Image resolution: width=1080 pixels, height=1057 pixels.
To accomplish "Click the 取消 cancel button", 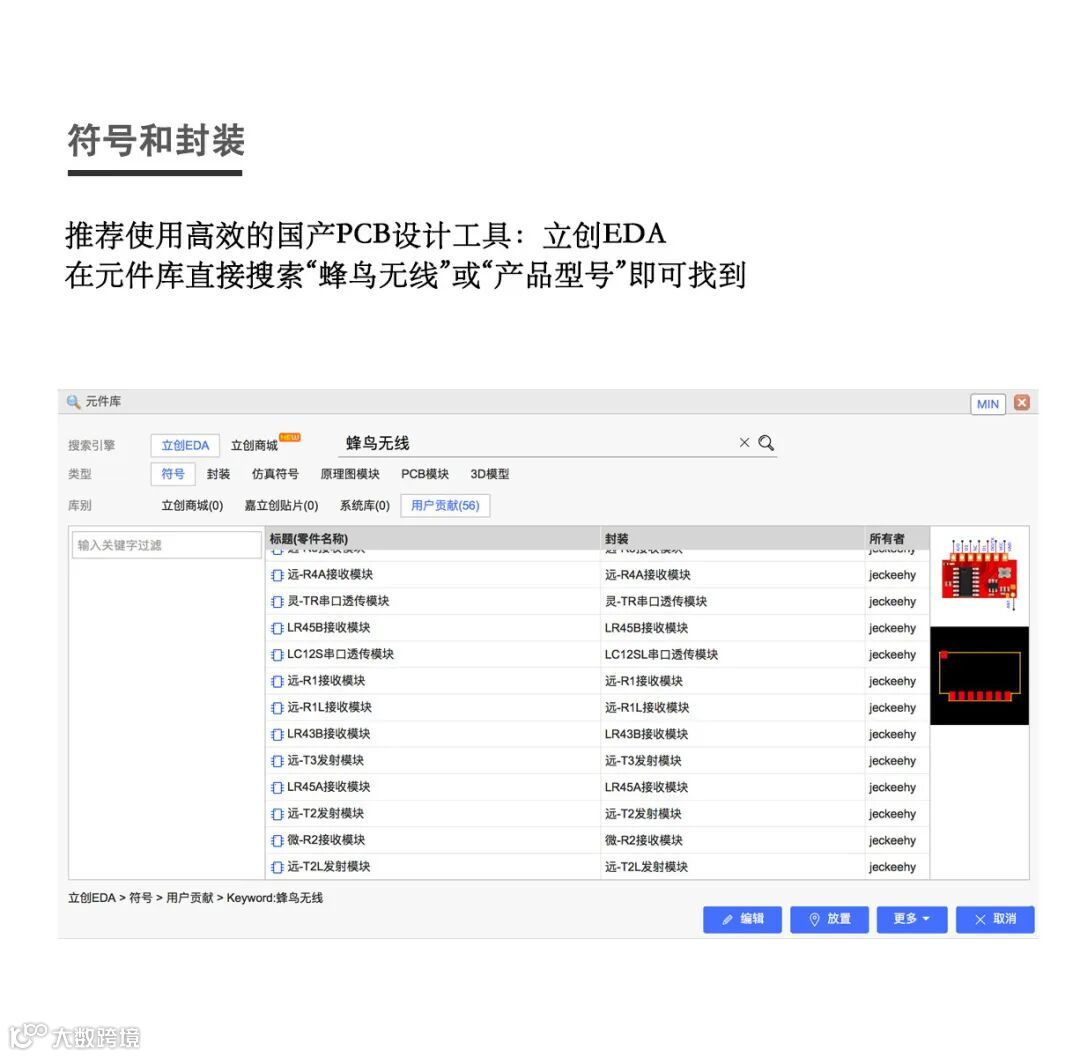I will tap(995, 919).
